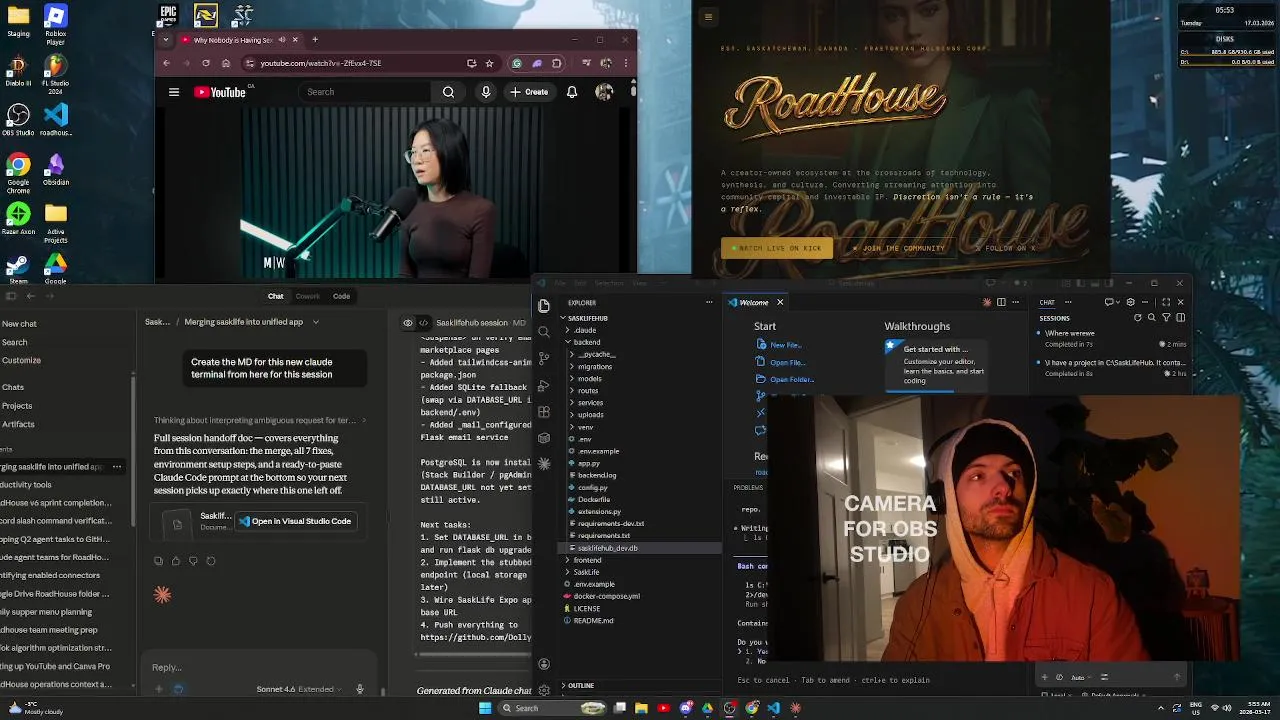This screenshot has height=720, width=1280.
Task: Click Open in Visual Studio Code button
Action: (x=294, y=521)
